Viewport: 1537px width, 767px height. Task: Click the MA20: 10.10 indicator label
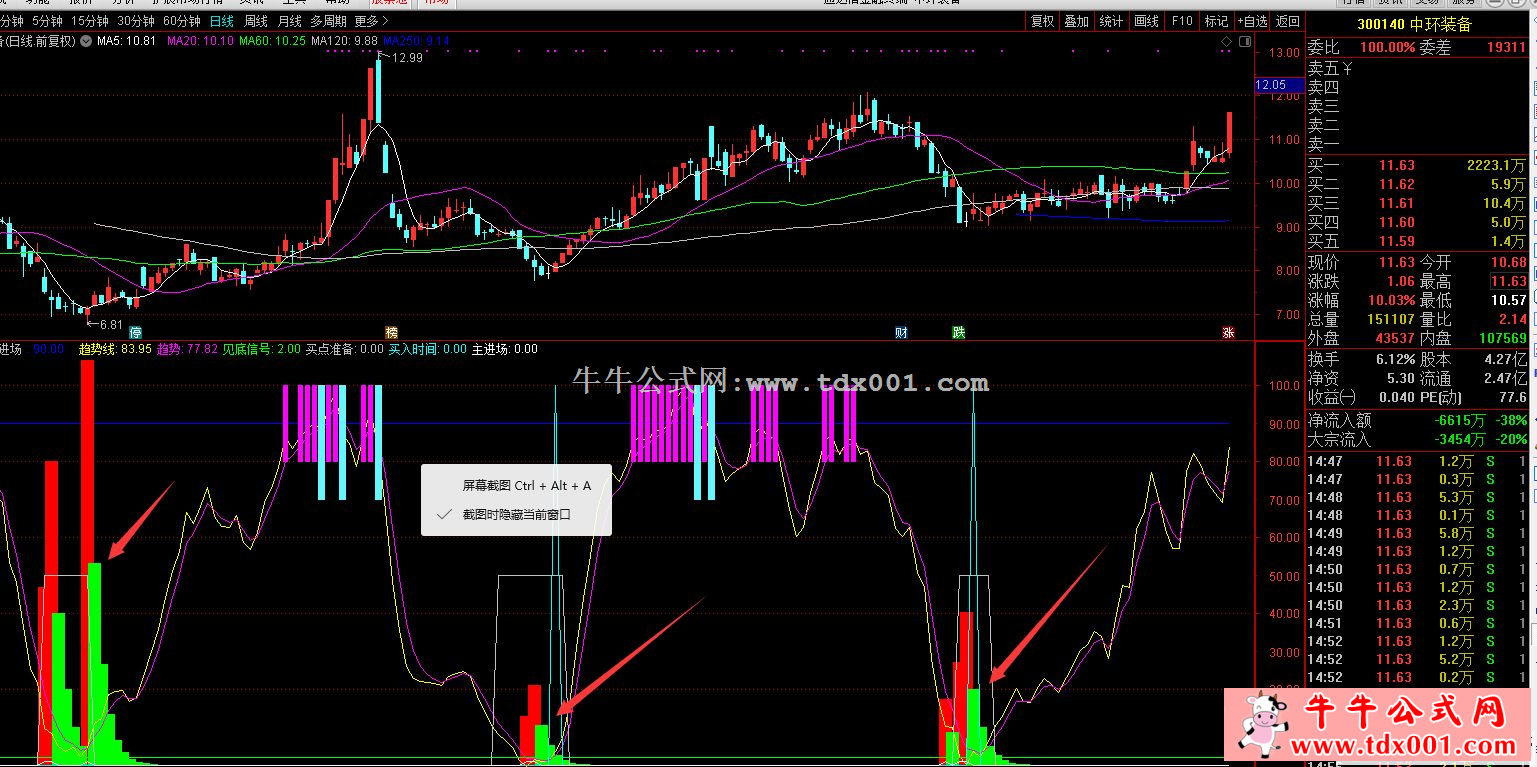[x=201, y=41]
